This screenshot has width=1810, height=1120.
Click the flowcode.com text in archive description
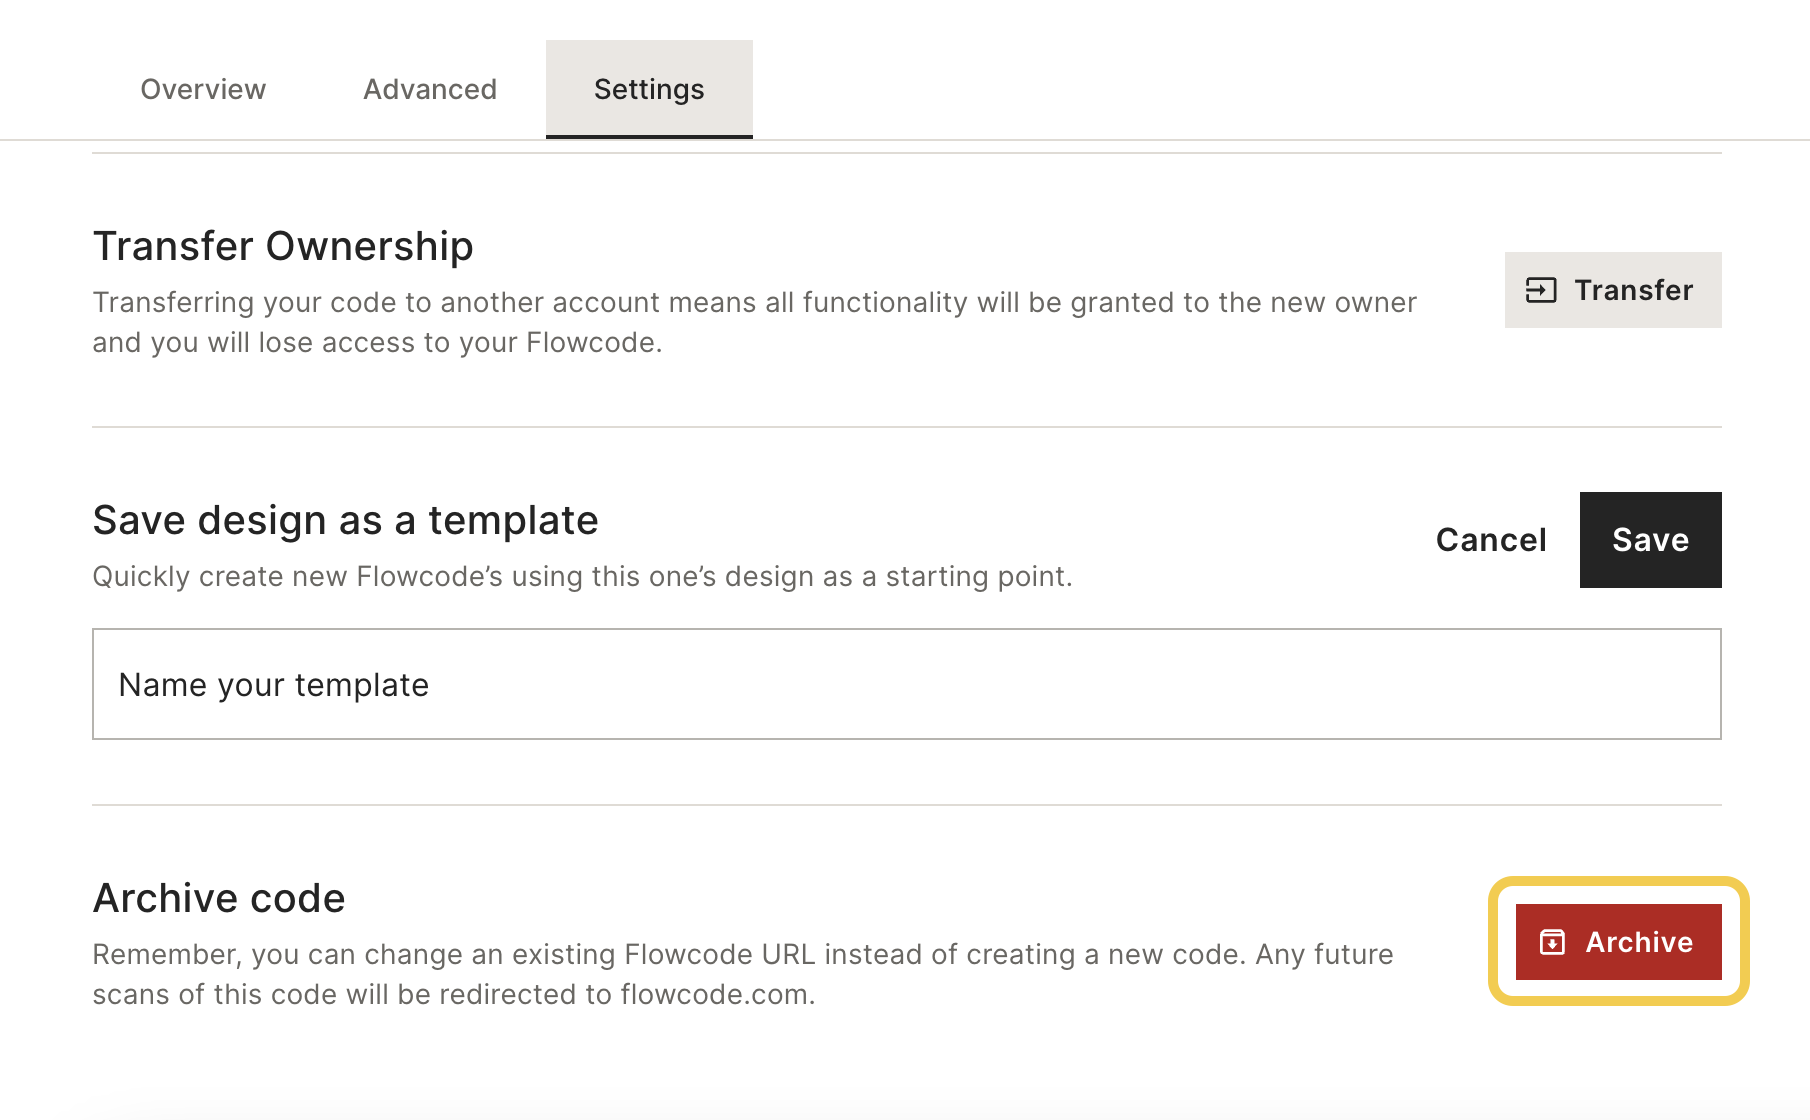(x=715, y=995)
